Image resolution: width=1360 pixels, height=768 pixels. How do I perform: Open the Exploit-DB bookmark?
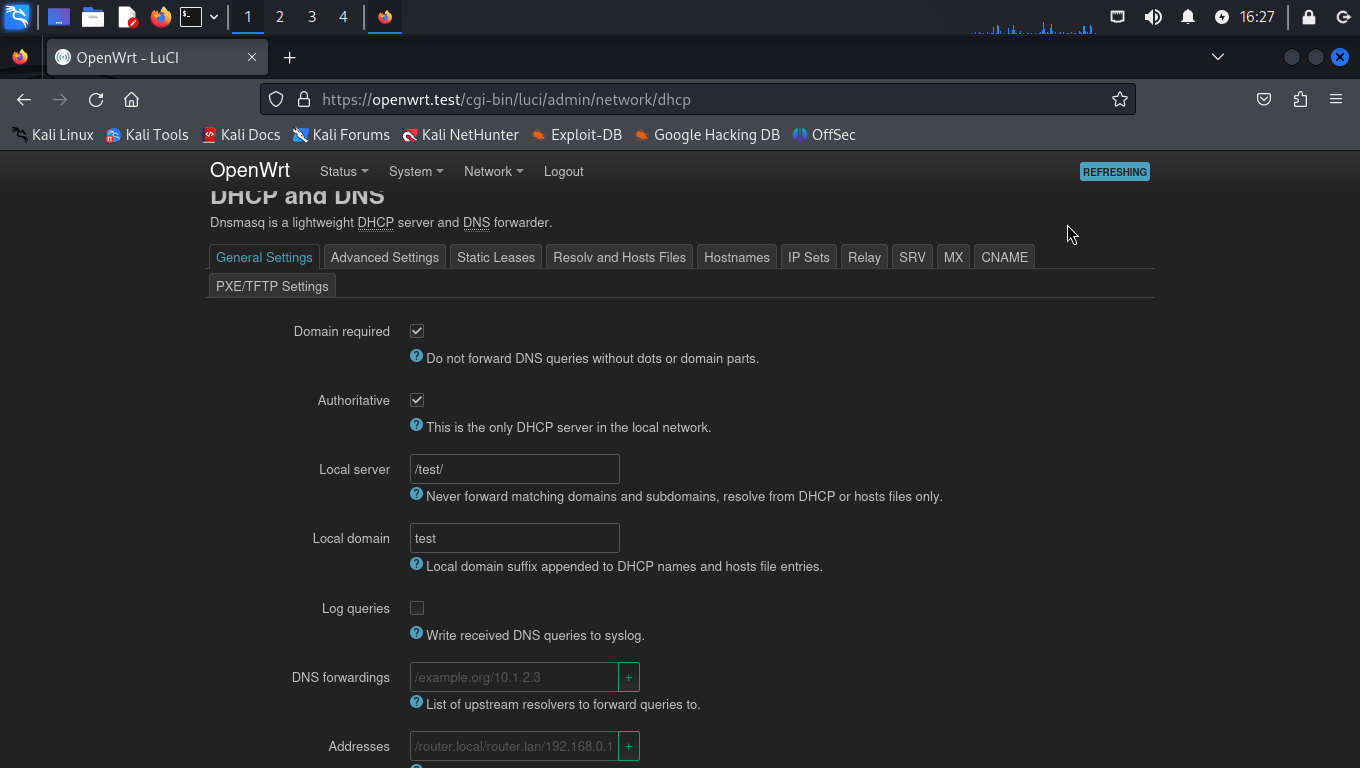pos(576,135)
